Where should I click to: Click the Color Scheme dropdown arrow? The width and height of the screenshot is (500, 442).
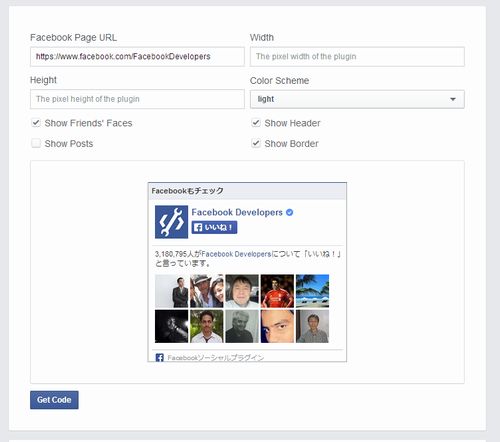point(453,99)
